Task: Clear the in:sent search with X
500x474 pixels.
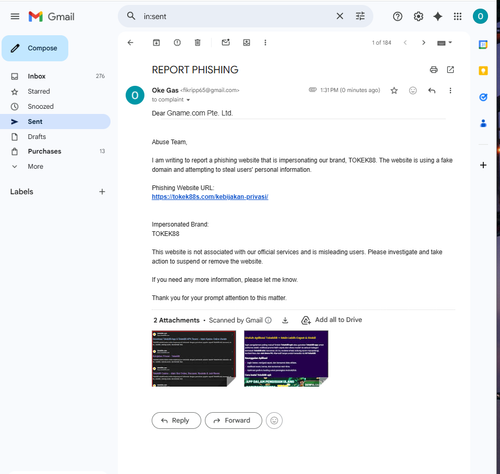Action: pos(340,16)
